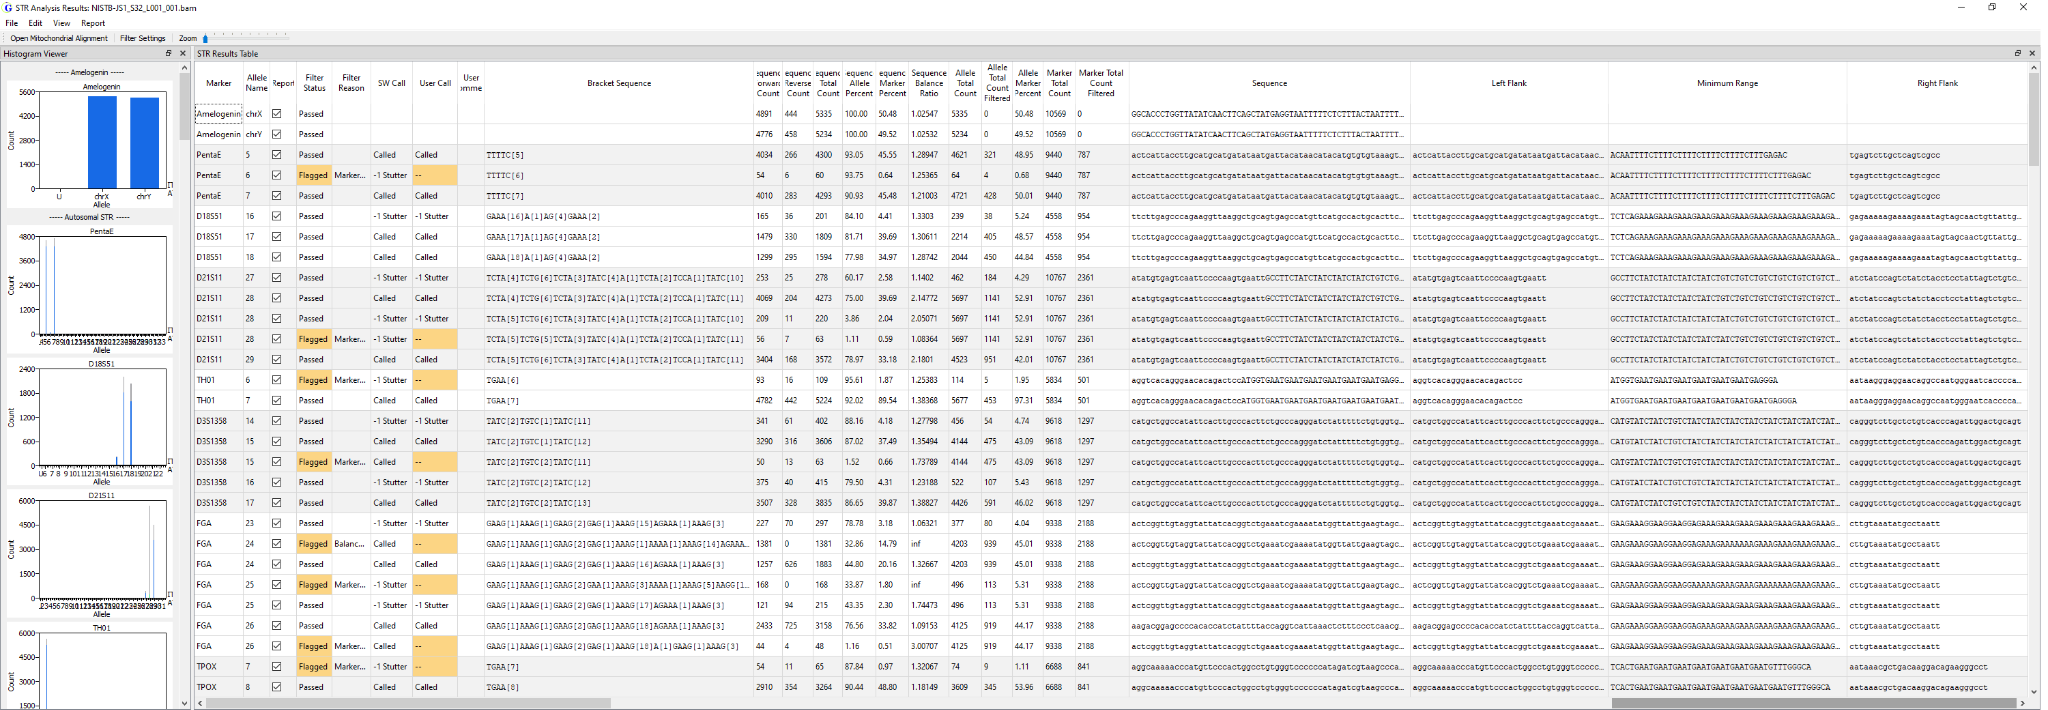Open the File menu
2048x710 pixels.
12,23
